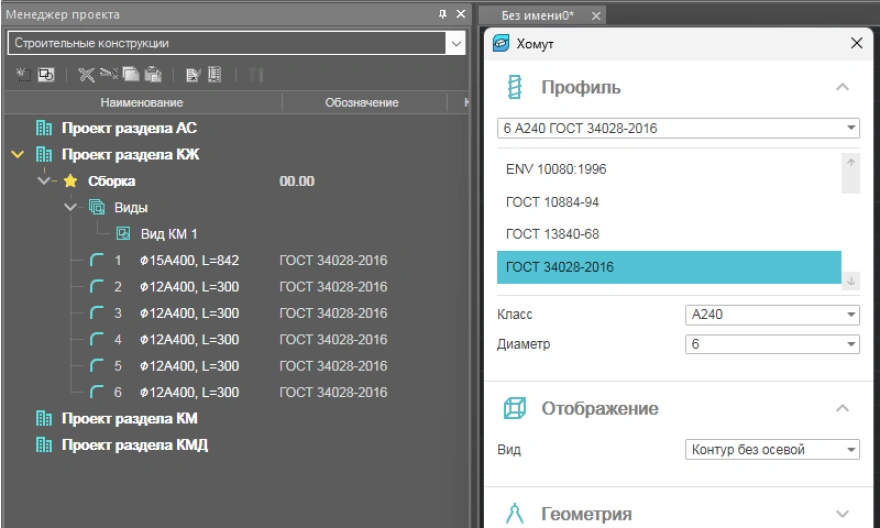Expand the Геометрия section
Viewport: 880px width, 528px height.
pos(842,514)
